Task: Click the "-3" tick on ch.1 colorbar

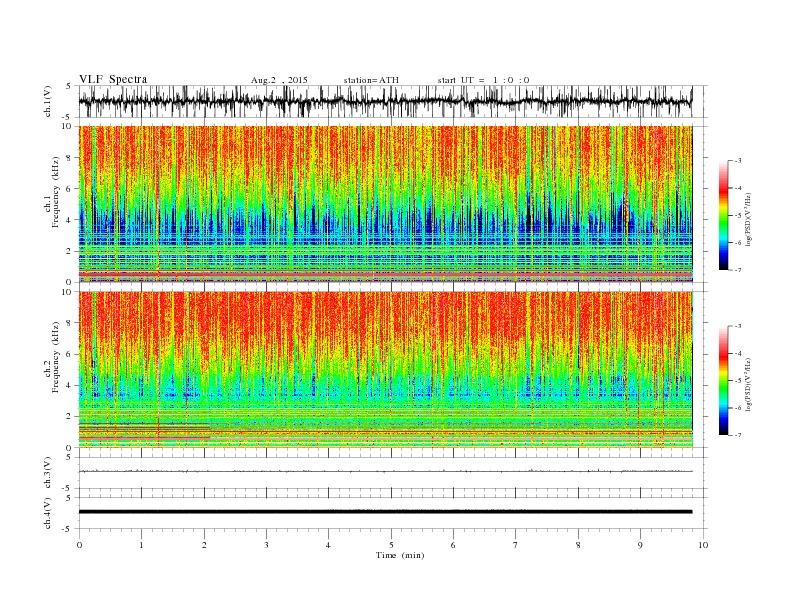Action: point(738,161)
